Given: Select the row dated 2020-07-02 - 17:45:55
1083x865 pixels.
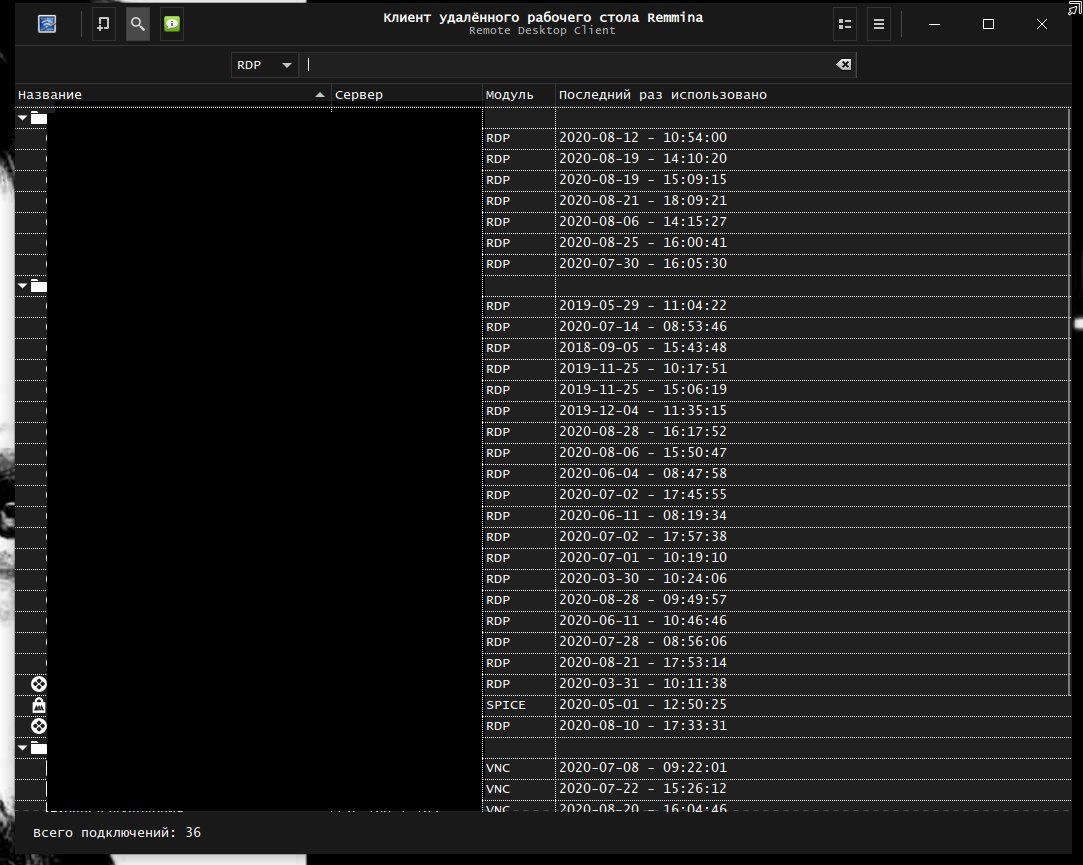Looking at the screenshot, I should point(543,495).
